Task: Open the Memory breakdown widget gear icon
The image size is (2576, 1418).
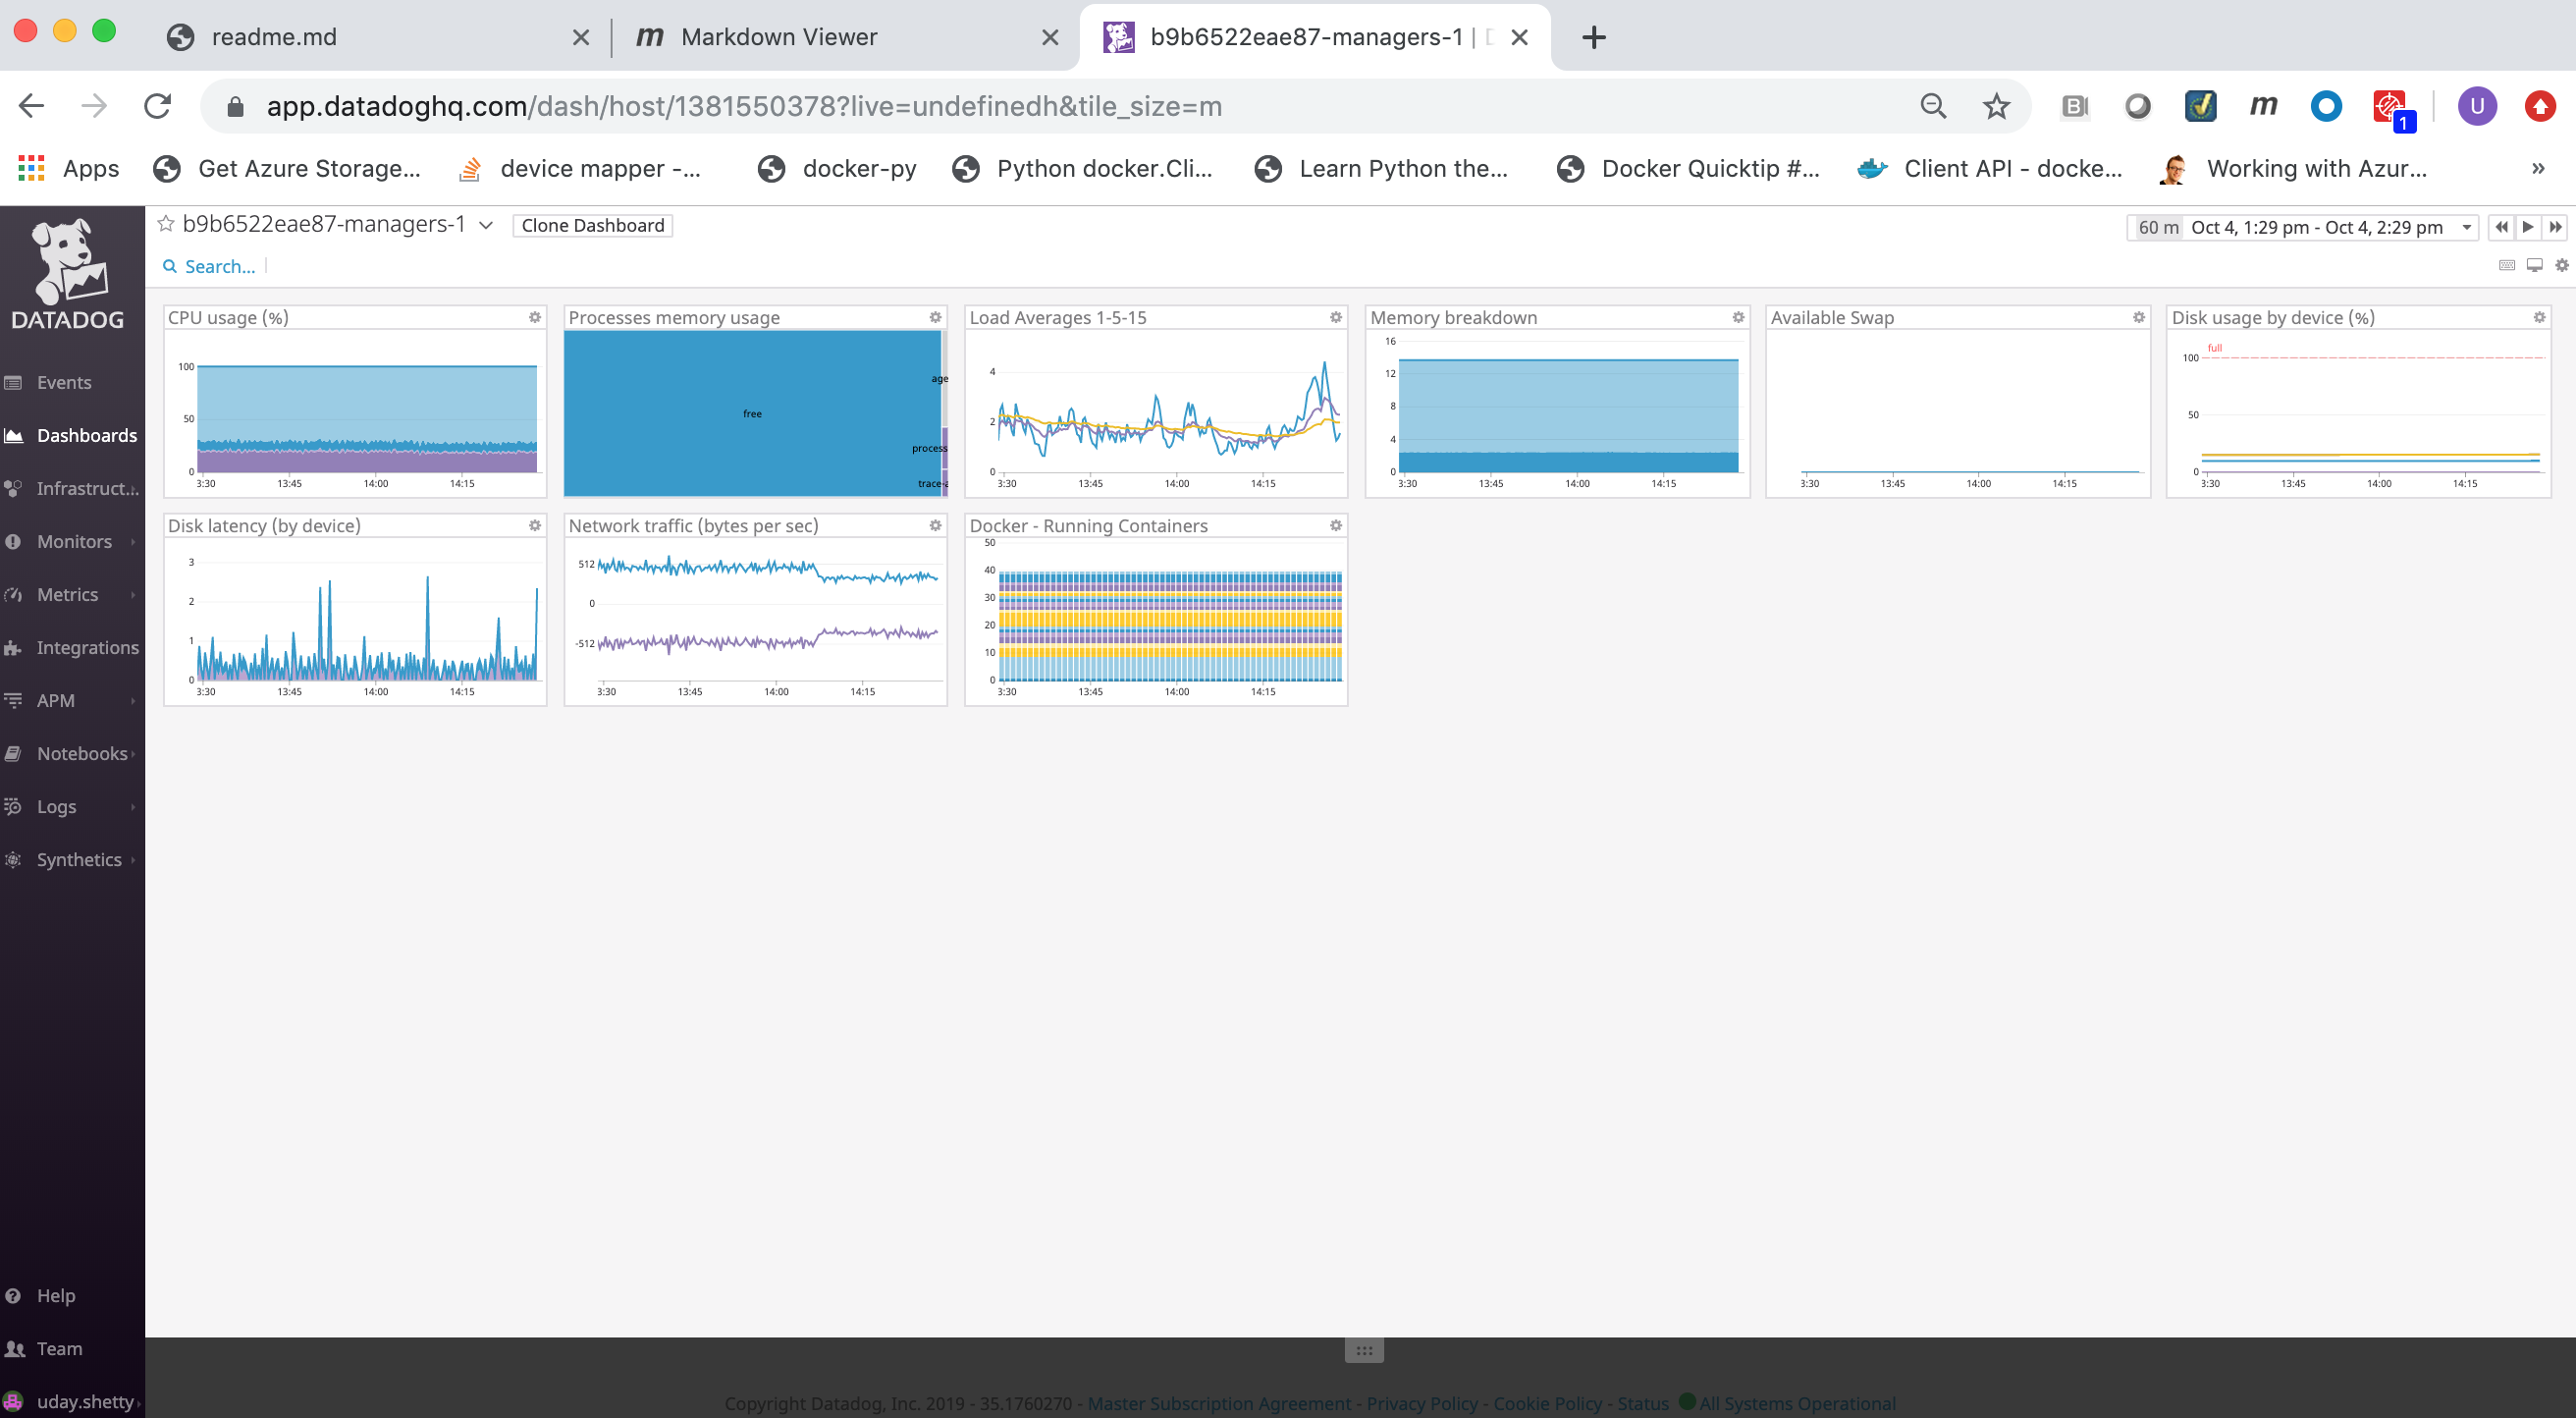Action: [1738, 317]
